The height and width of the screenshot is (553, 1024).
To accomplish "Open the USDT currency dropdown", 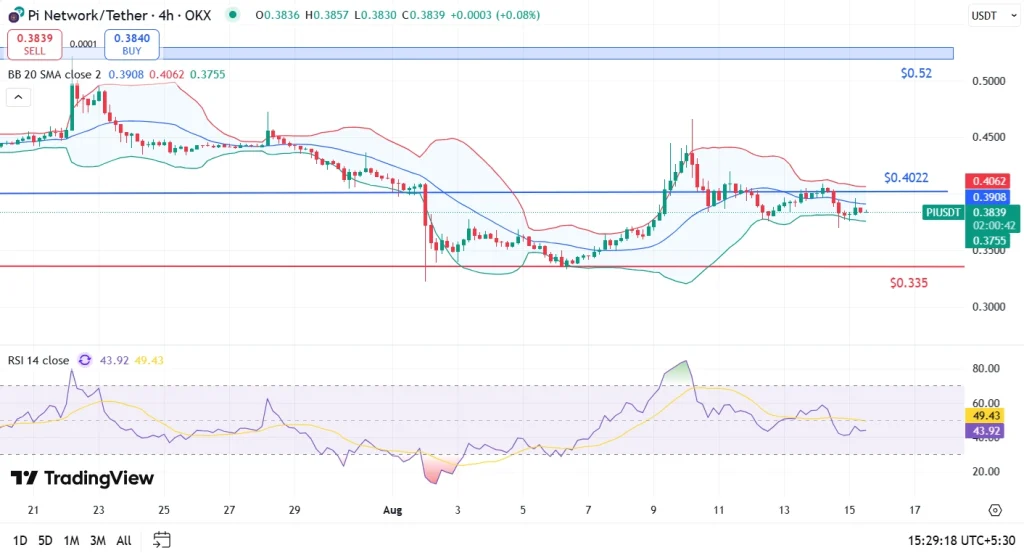I will [x=993, y=15].
